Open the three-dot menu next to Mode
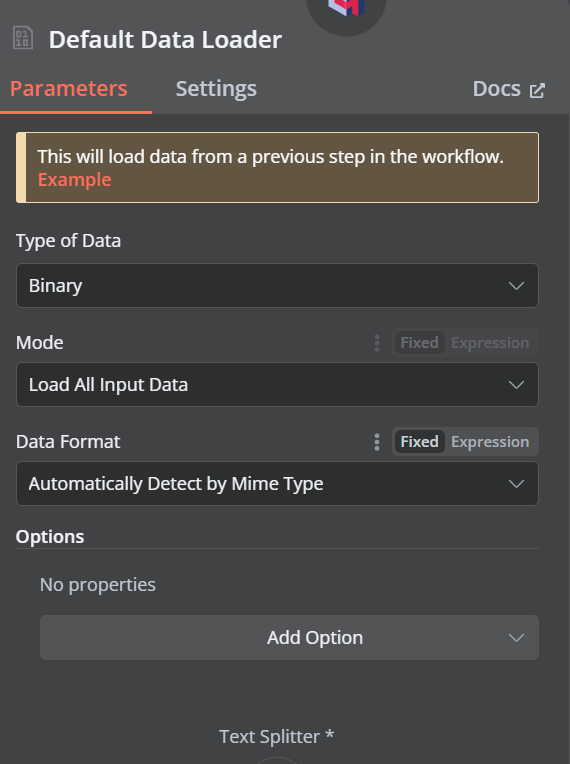This screenshot has width=570, height=764. point(377,343)
